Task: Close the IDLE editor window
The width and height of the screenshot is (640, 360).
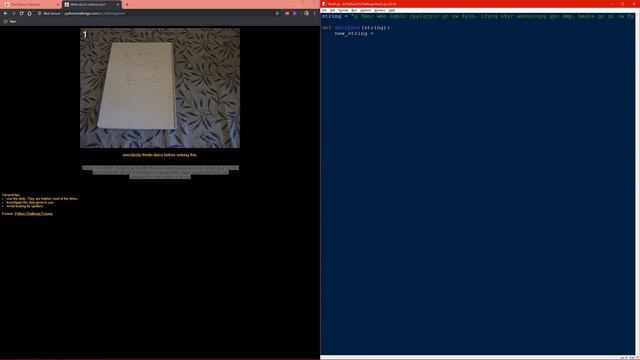Action: point(634,4)
